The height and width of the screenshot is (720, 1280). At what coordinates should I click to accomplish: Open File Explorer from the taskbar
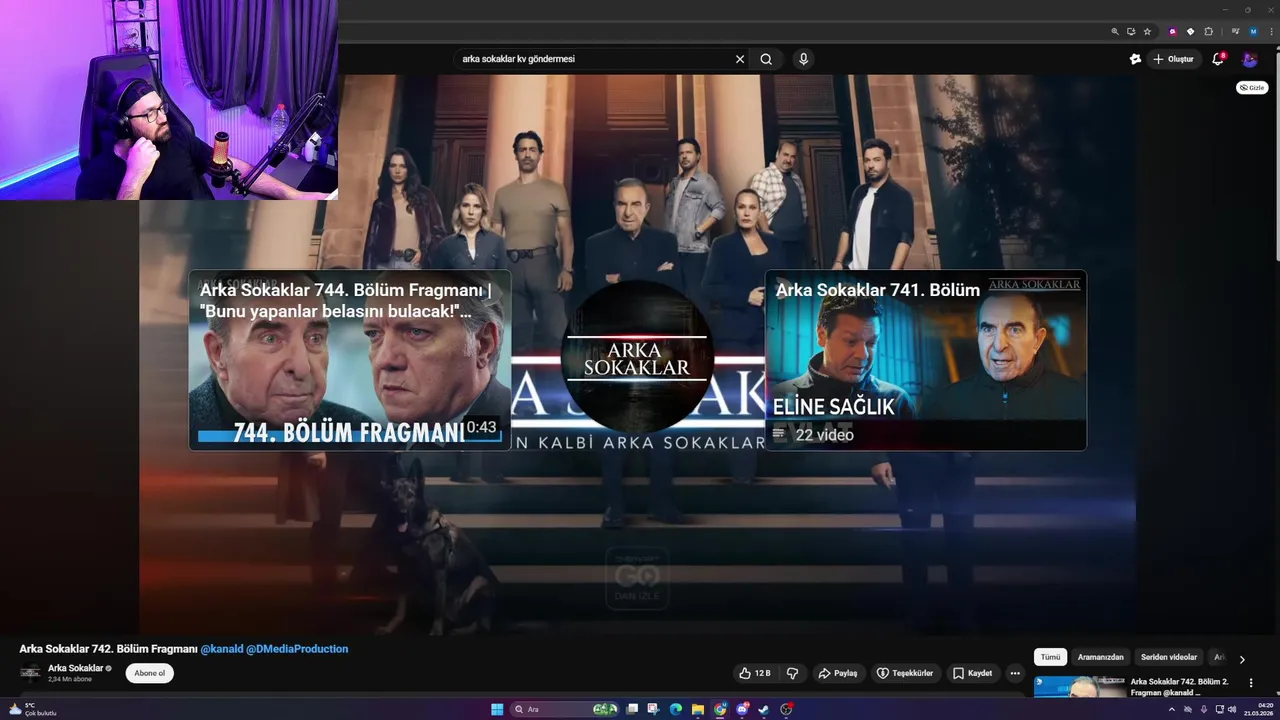click(698, 709)
